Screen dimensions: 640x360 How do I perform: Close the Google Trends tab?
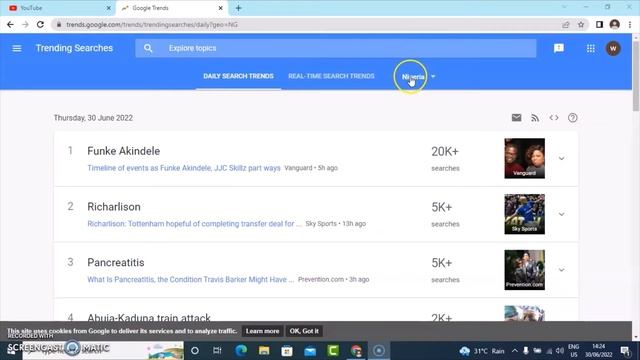pyautogui.click(x=220, y=8)
